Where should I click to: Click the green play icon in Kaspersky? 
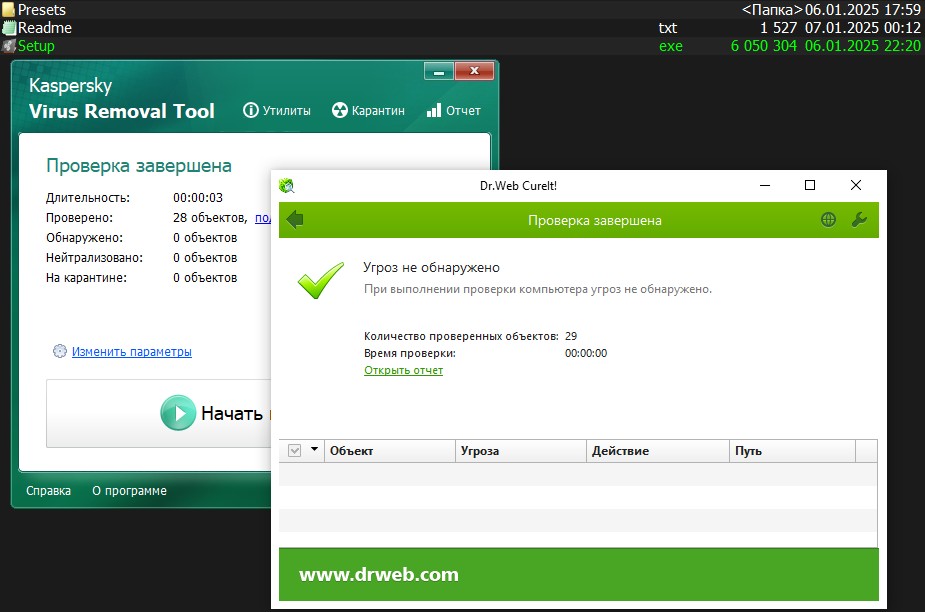click(178, 413)
